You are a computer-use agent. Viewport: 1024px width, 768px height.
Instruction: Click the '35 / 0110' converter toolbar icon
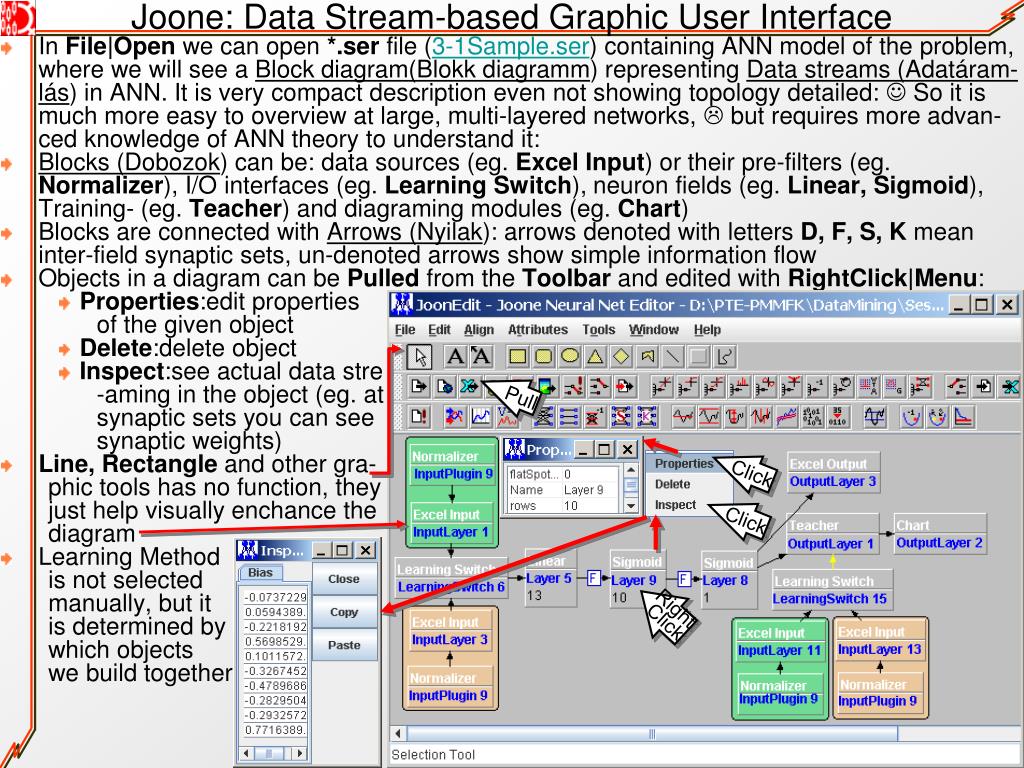pos(837,416)
